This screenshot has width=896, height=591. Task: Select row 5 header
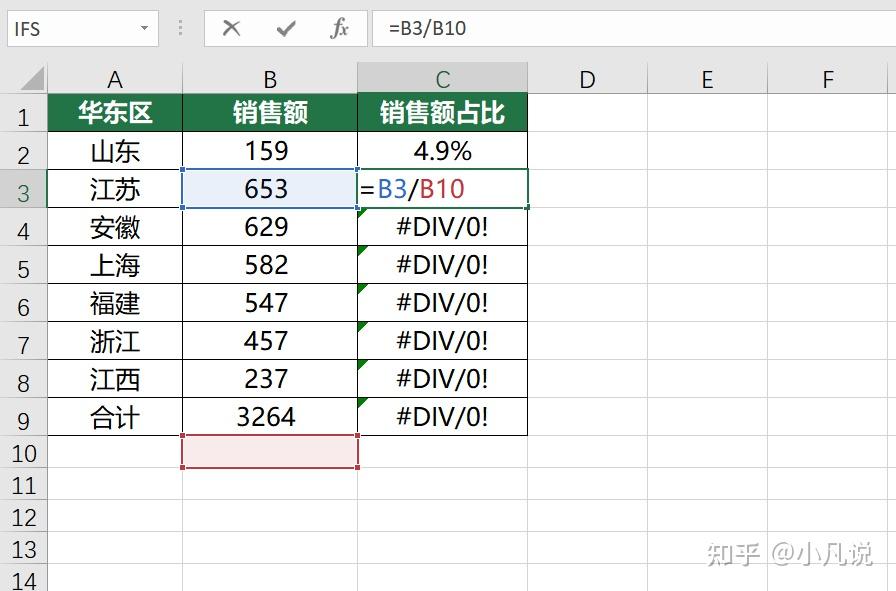(x=23, y=265)
